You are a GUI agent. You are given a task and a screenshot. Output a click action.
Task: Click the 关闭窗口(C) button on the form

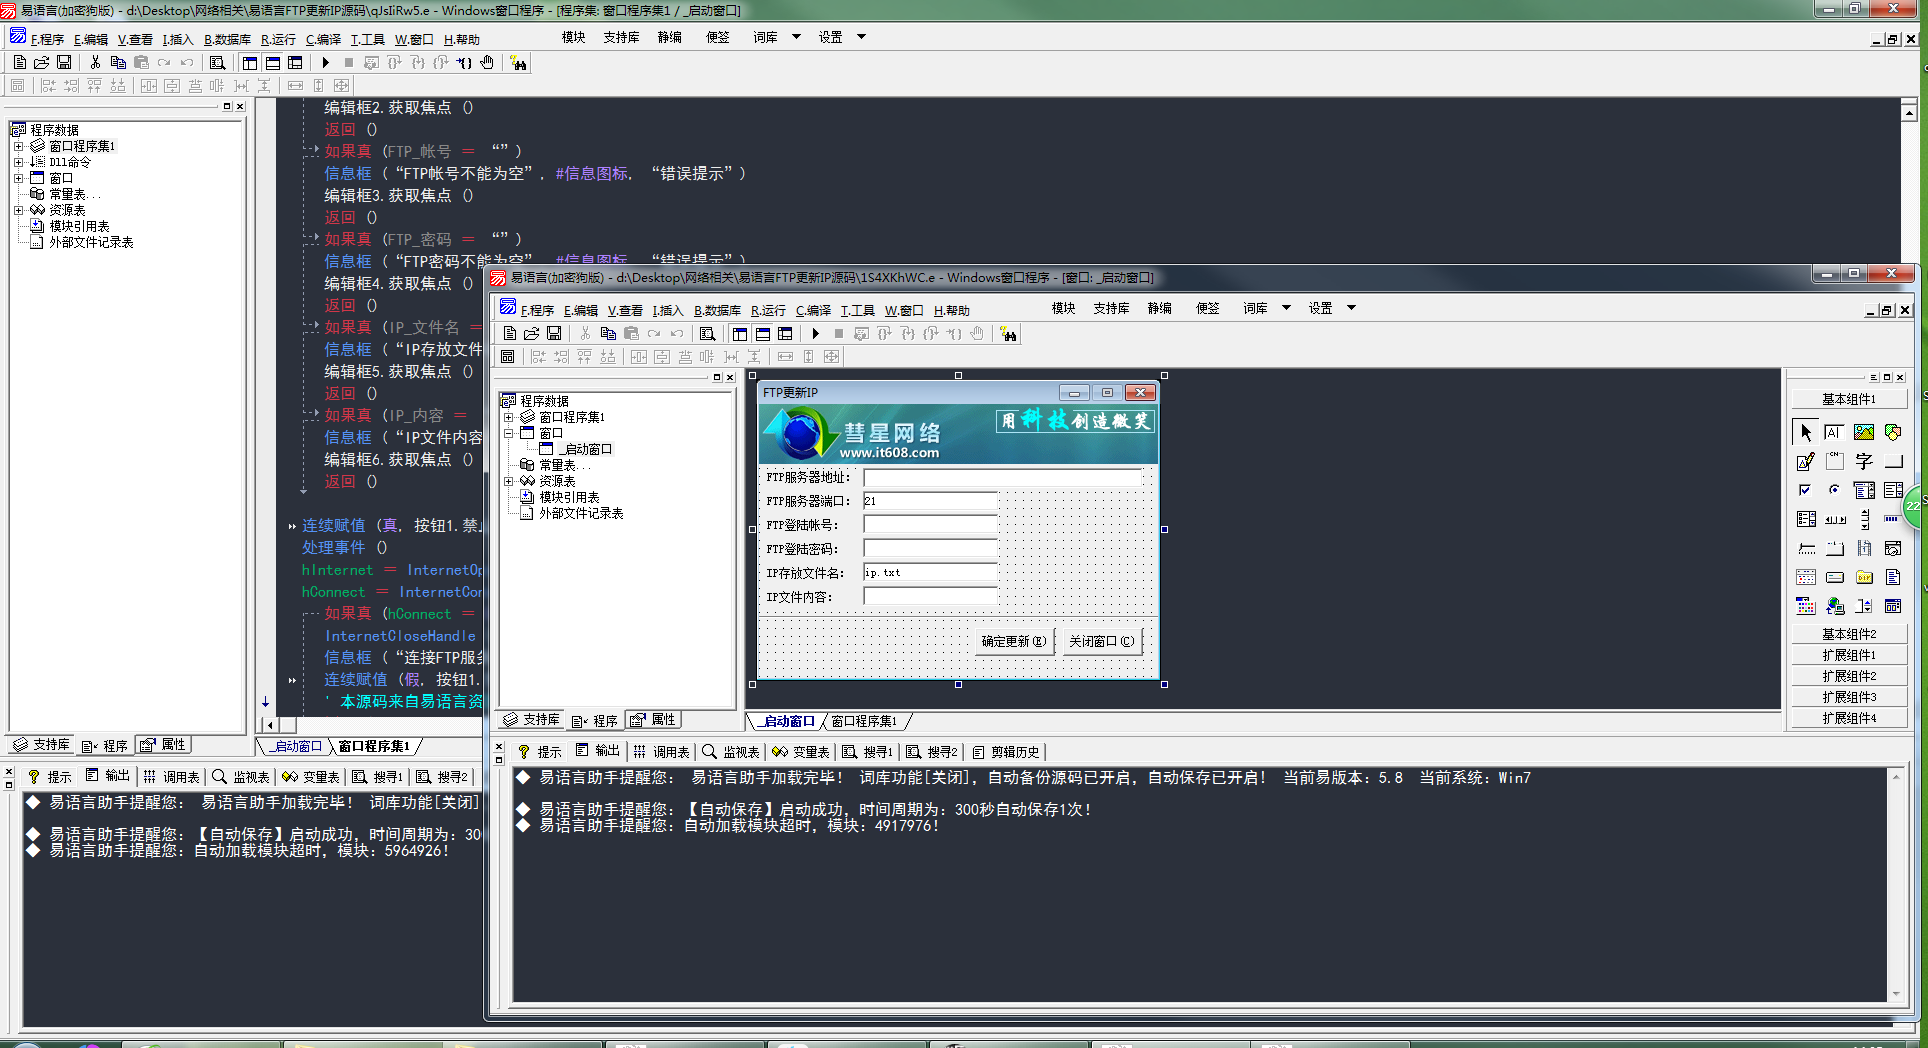1101,641
